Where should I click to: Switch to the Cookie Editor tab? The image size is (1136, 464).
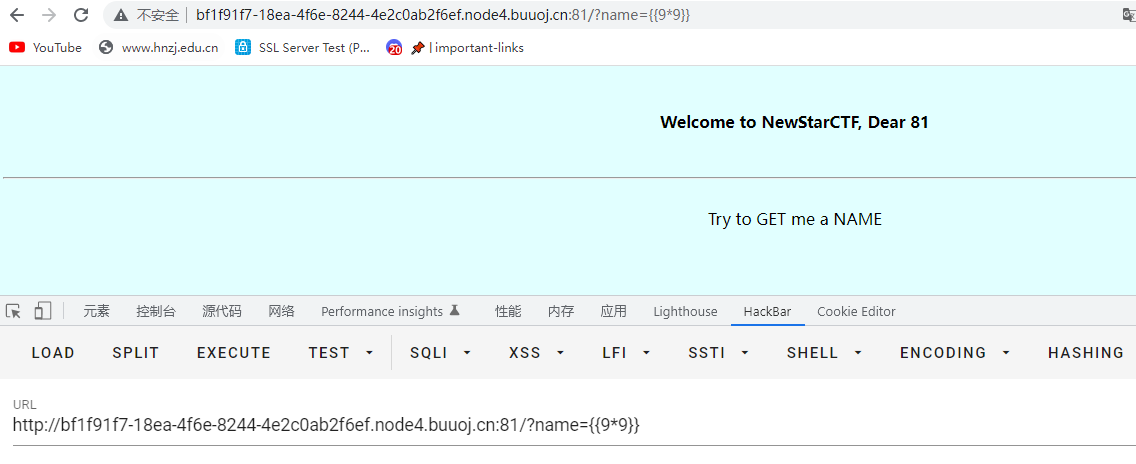click(x=856, y=311)
